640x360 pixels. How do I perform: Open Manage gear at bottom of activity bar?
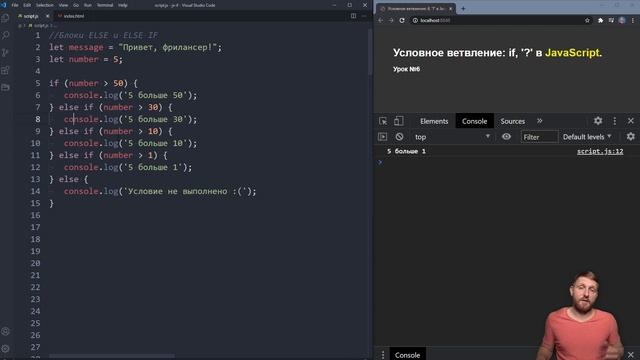pyautogui.click(x=5, y=349)
